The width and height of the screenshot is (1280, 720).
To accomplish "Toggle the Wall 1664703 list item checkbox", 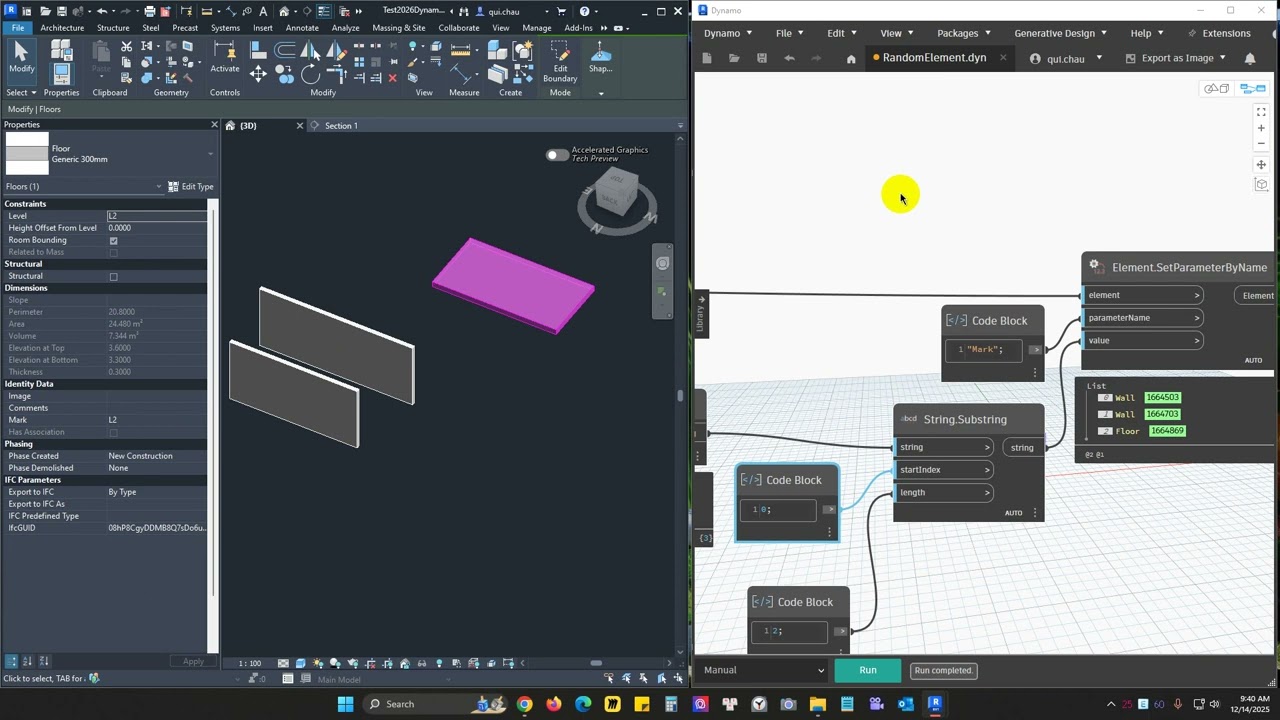I will coord(1105,414).
